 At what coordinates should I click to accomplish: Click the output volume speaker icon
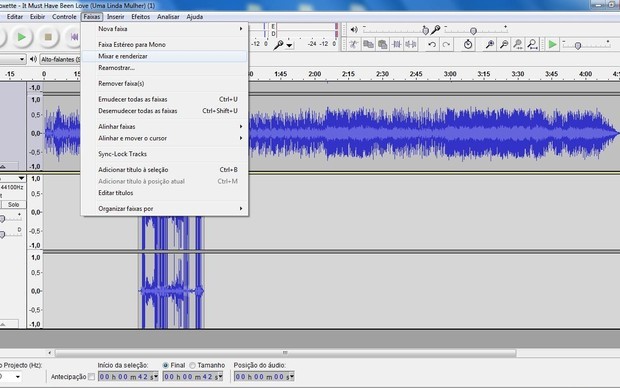354,29
